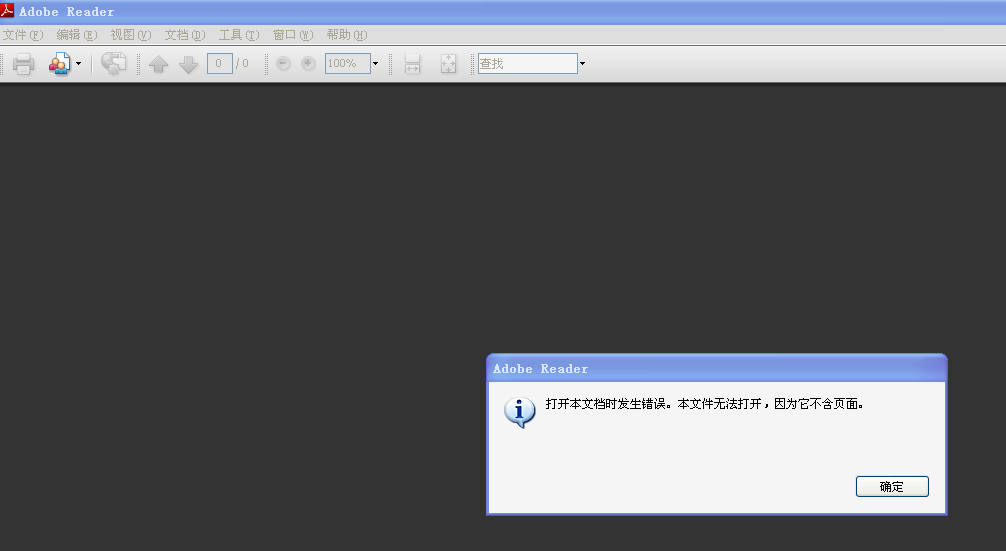The image size is (1006, 551).
Task: Click the error message text 打开本文档时发生错误
Action: [609, 403]
